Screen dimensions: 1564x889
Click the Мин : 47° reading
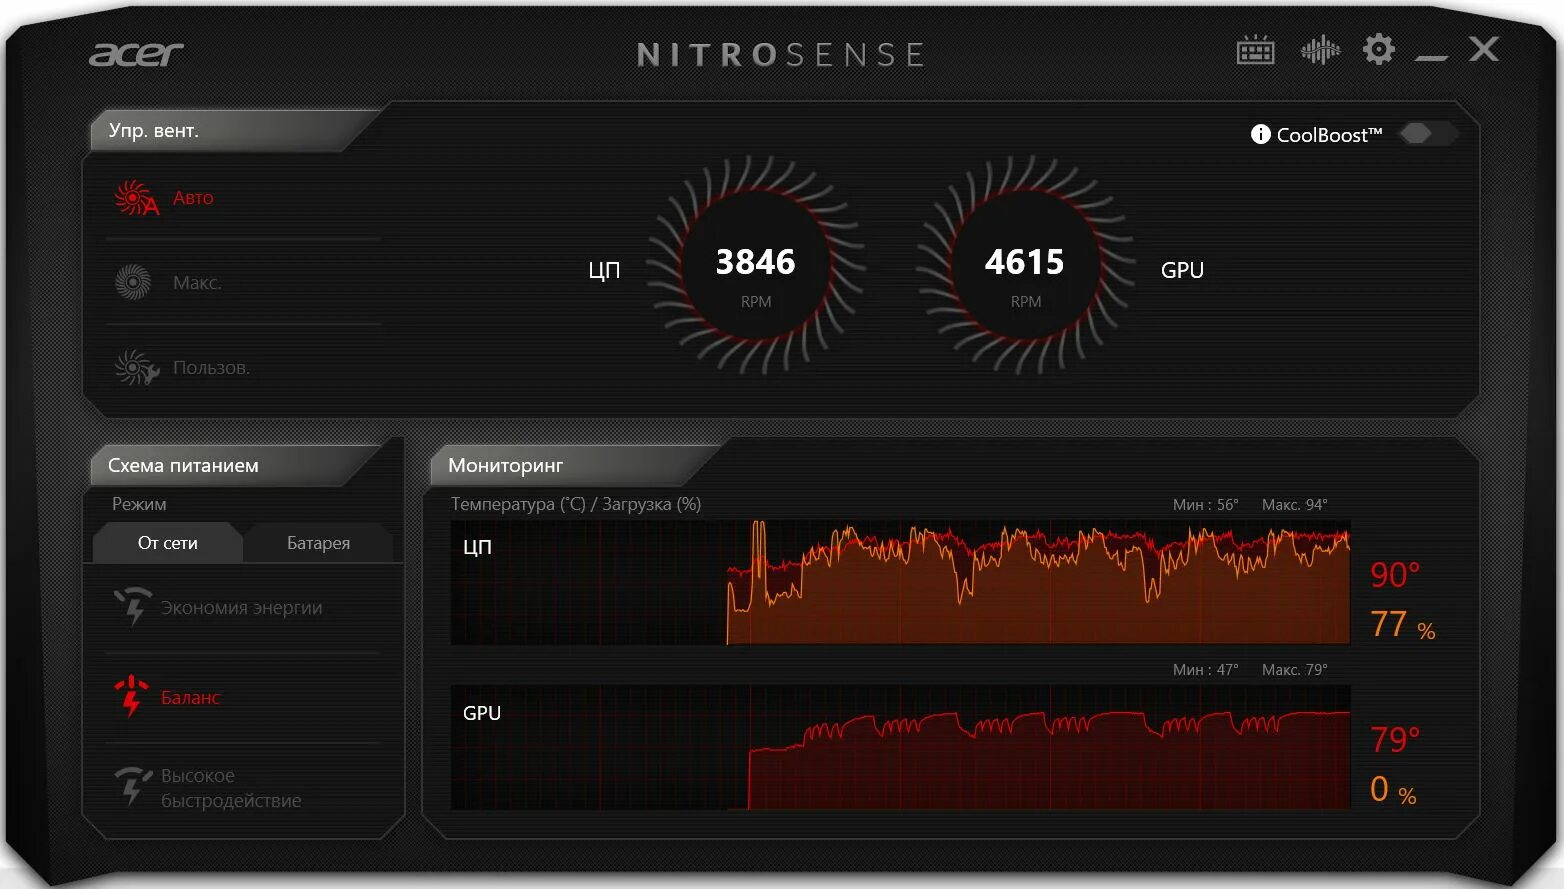[x=1205, y=670]
